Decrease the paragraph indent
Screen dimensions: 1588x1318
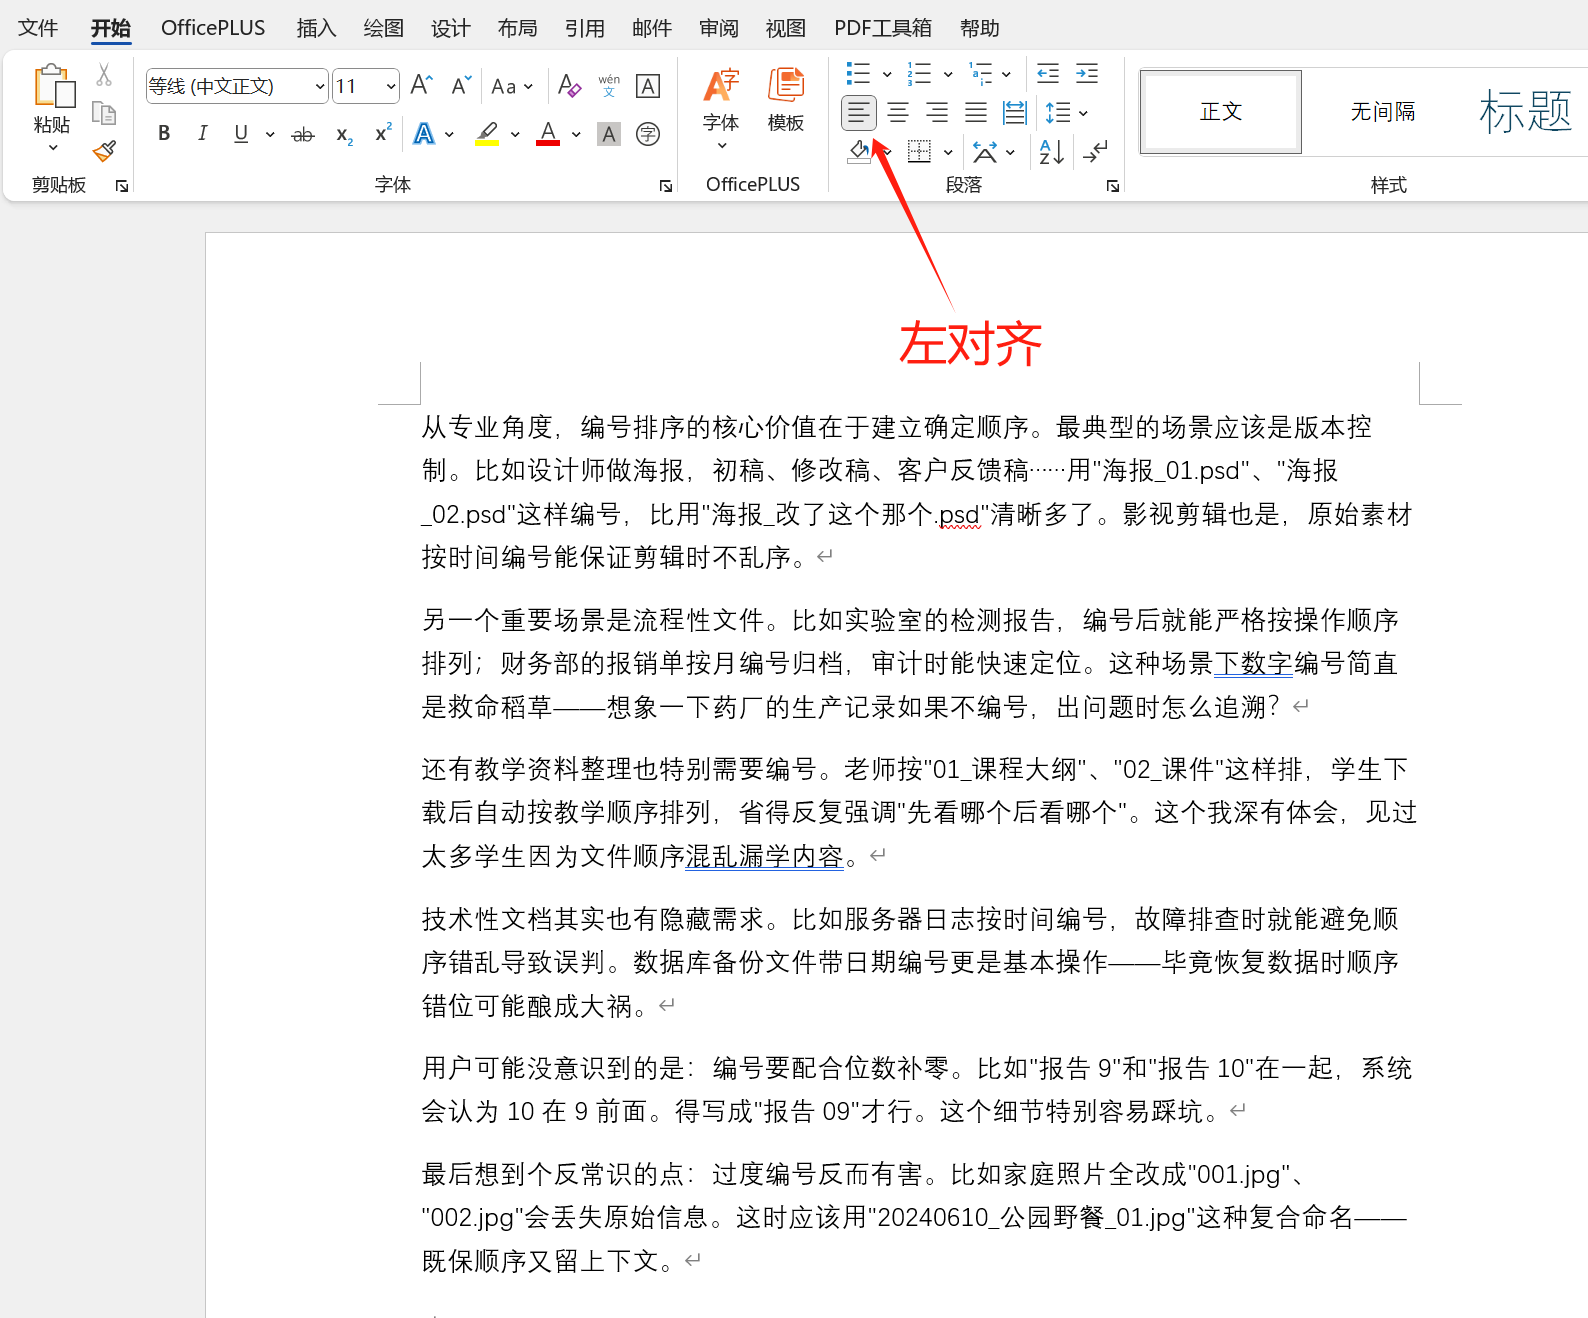1048,73
